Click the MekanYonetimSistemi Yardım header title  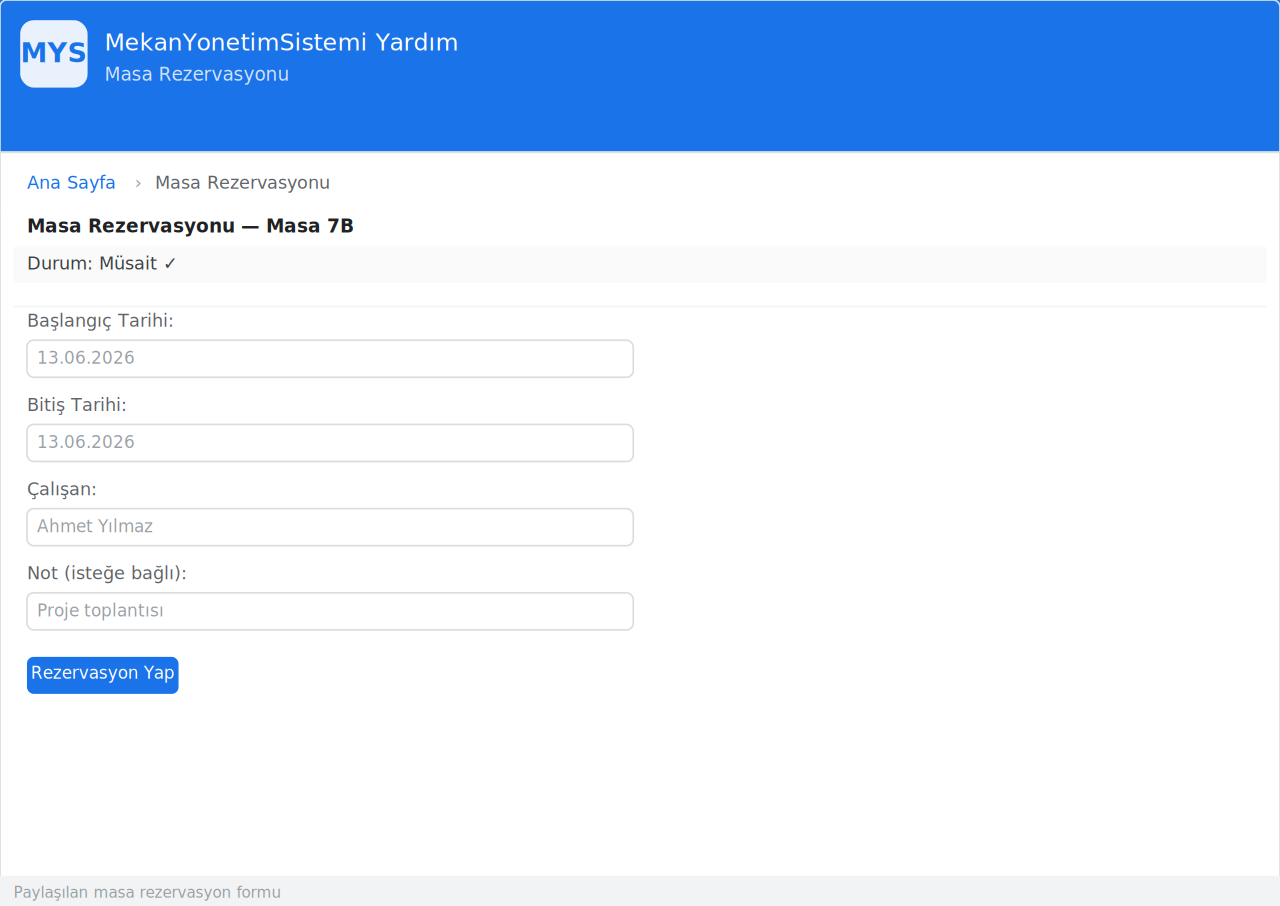coord(281,43)
